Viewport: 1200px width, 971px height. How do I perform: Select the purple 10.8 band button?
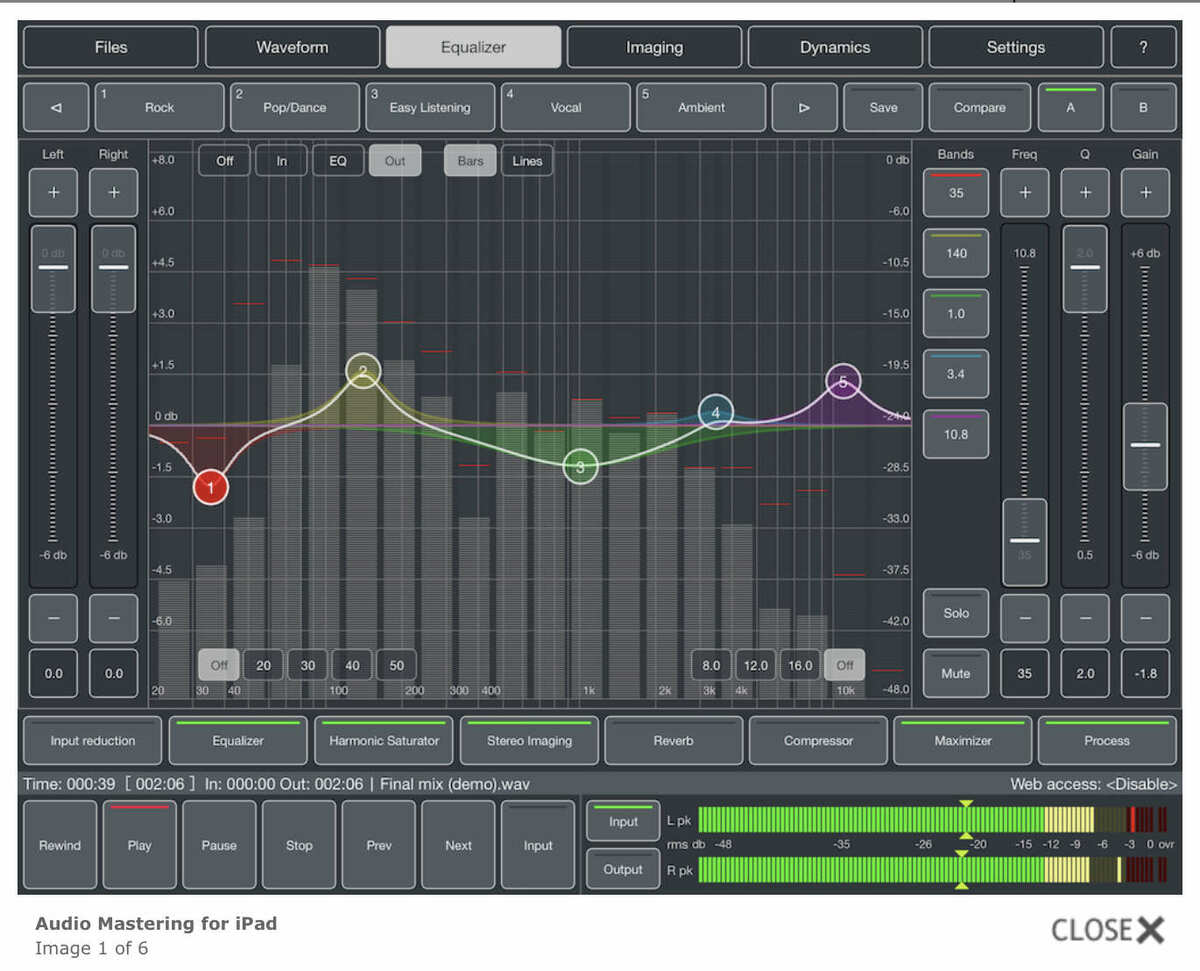coord(956,434)
